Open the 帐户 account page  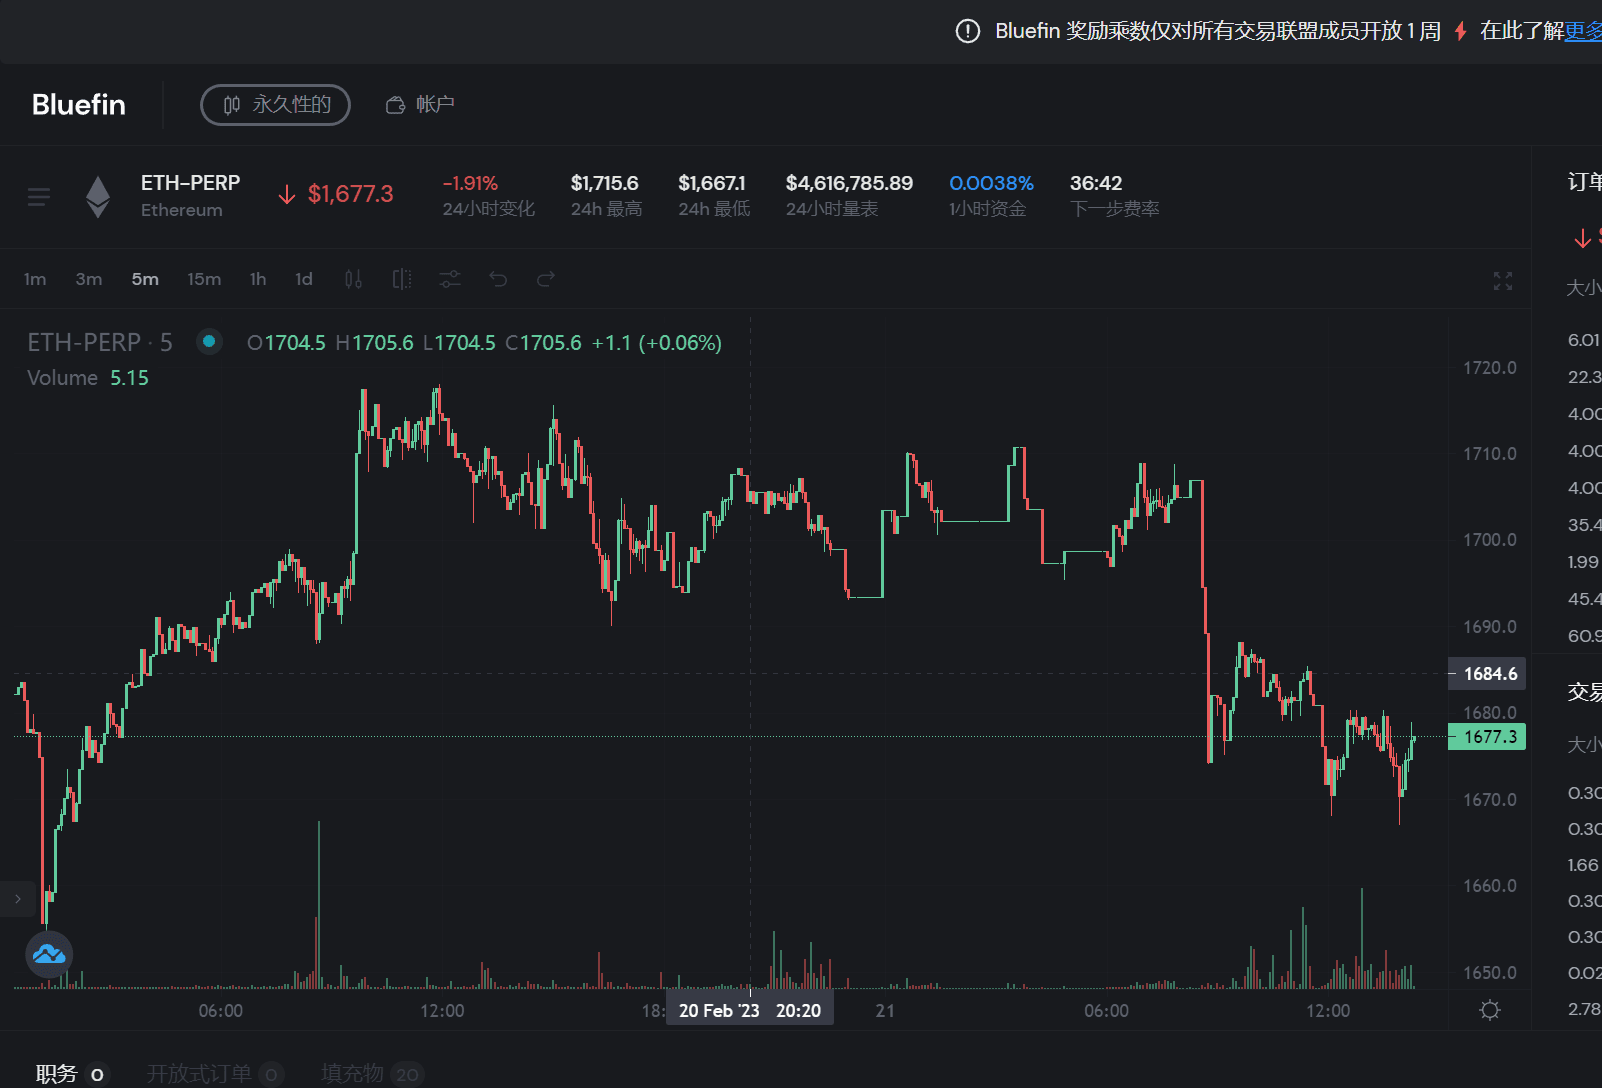pos(420,105)
